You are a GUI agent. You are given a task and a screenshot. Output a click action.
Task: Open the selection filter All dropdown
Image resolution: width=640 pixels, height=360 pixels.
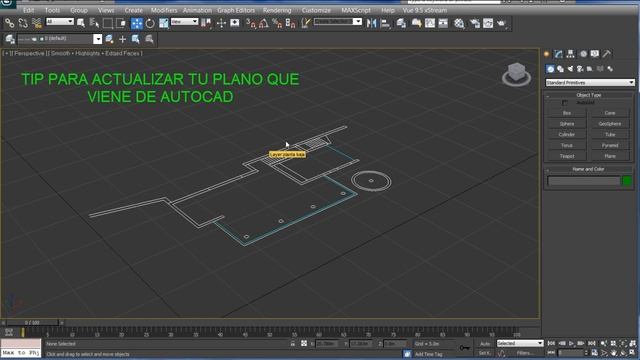click(x=60, y=21)
